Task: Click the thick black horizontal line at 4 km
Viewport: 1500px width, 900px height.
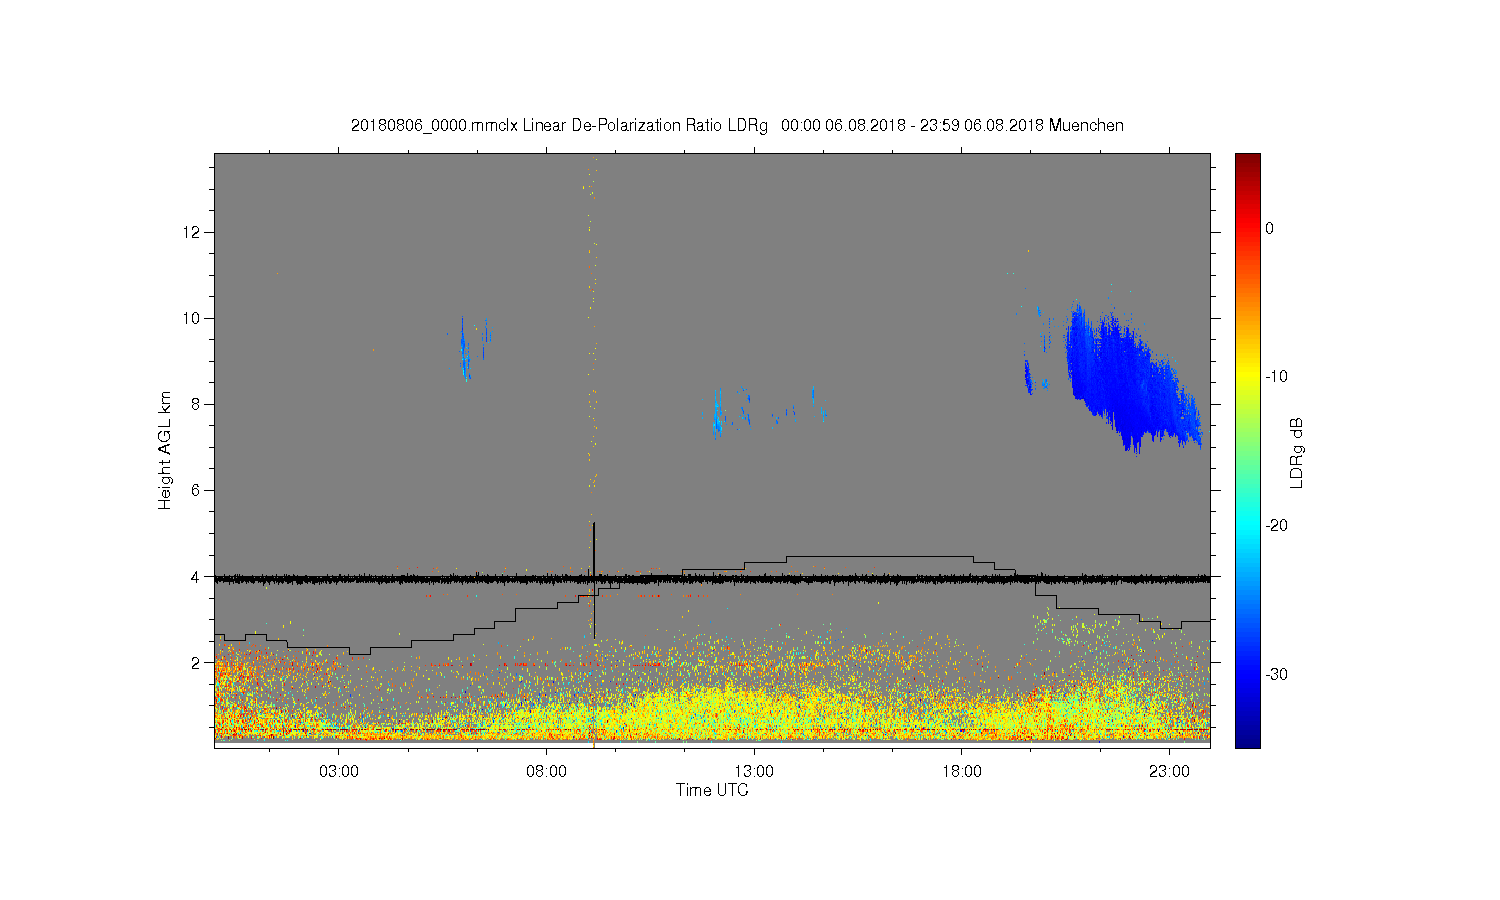Action: (x=712, y=578)
